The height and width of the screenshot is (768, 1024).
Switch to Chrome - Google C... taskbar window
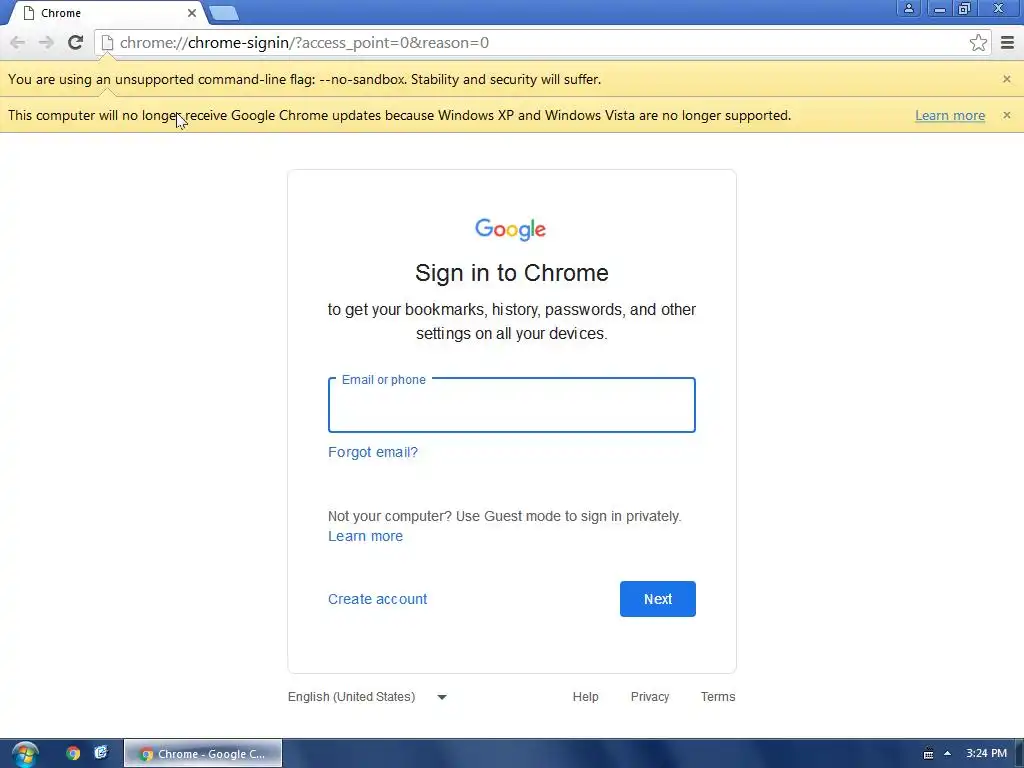pyautogui.click(x=203, y=754)
